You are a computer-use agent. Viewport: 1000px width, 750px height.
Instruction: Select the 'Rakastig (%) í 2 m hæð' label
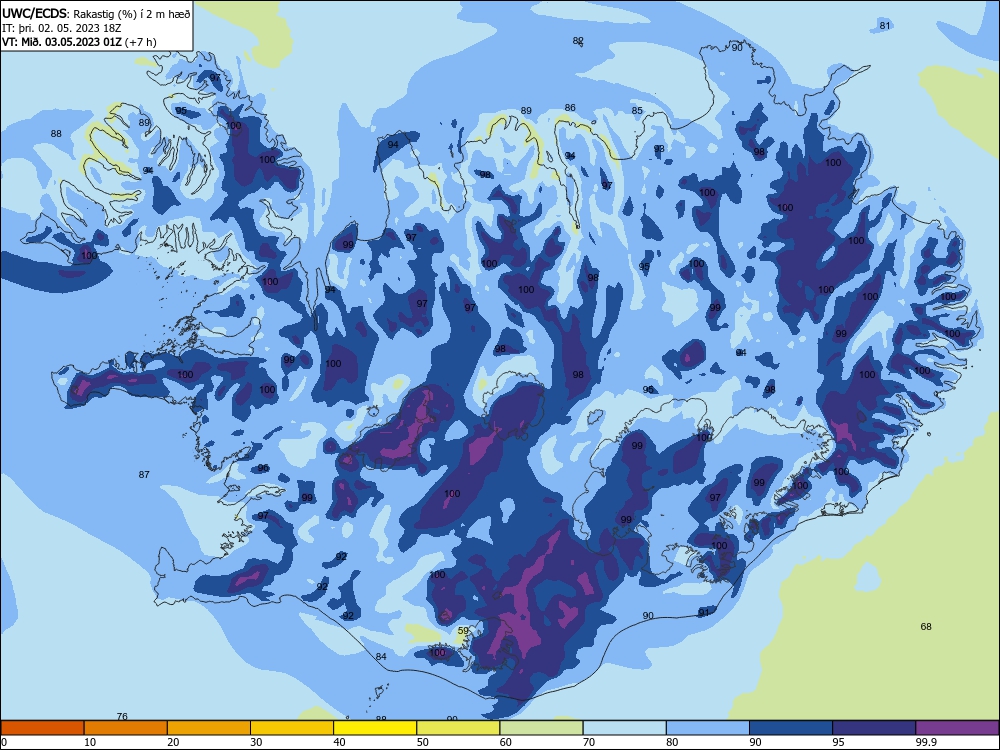[131, 14]
